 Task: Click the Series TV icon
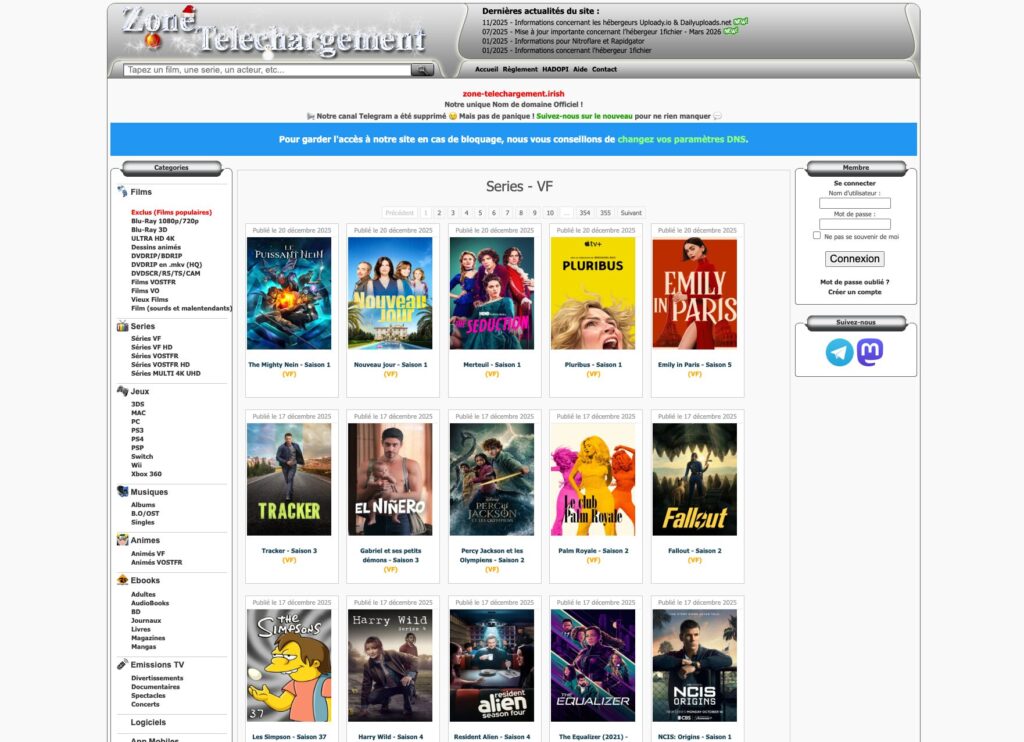(122, 326)
